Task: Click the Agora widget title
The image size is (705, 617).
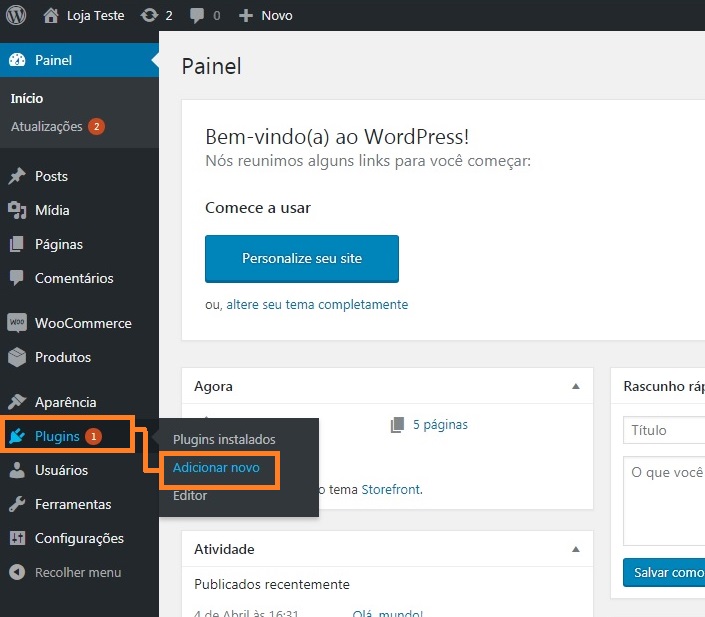Action: (213, 386)
